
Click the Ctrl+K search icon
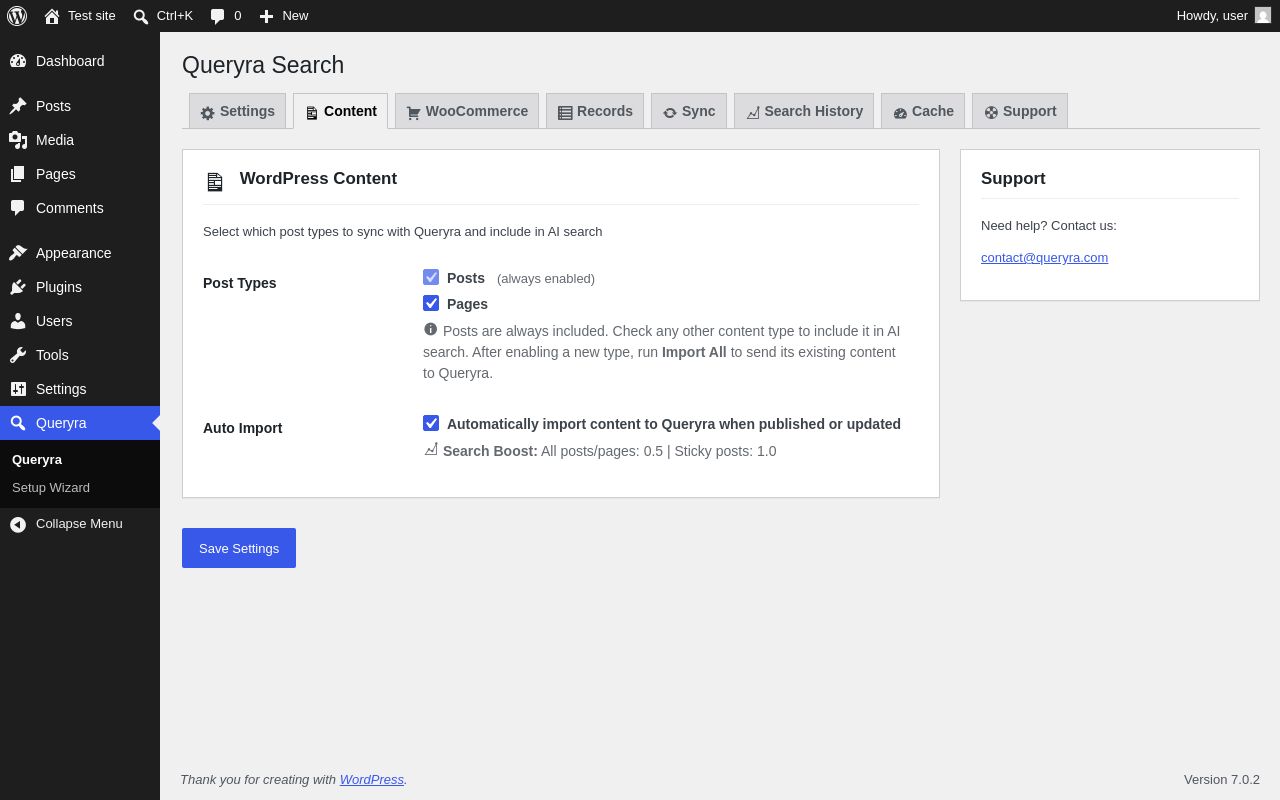tap(141, 16)
